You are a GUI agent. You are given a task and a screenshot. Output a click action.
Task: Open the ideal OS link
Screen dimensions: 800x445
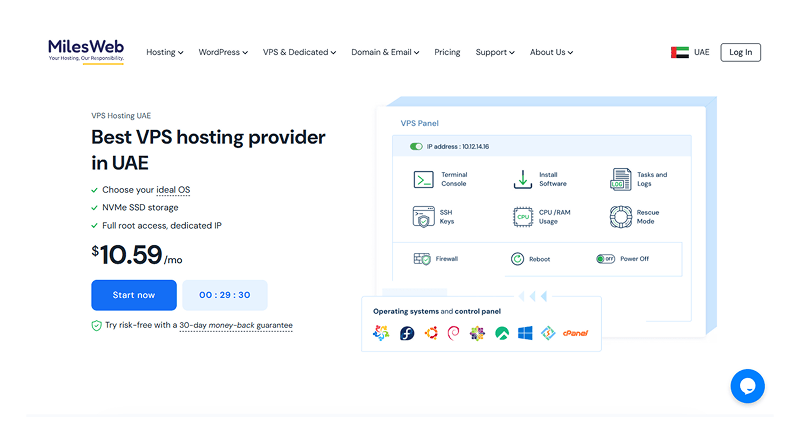(x=173, y=190)
